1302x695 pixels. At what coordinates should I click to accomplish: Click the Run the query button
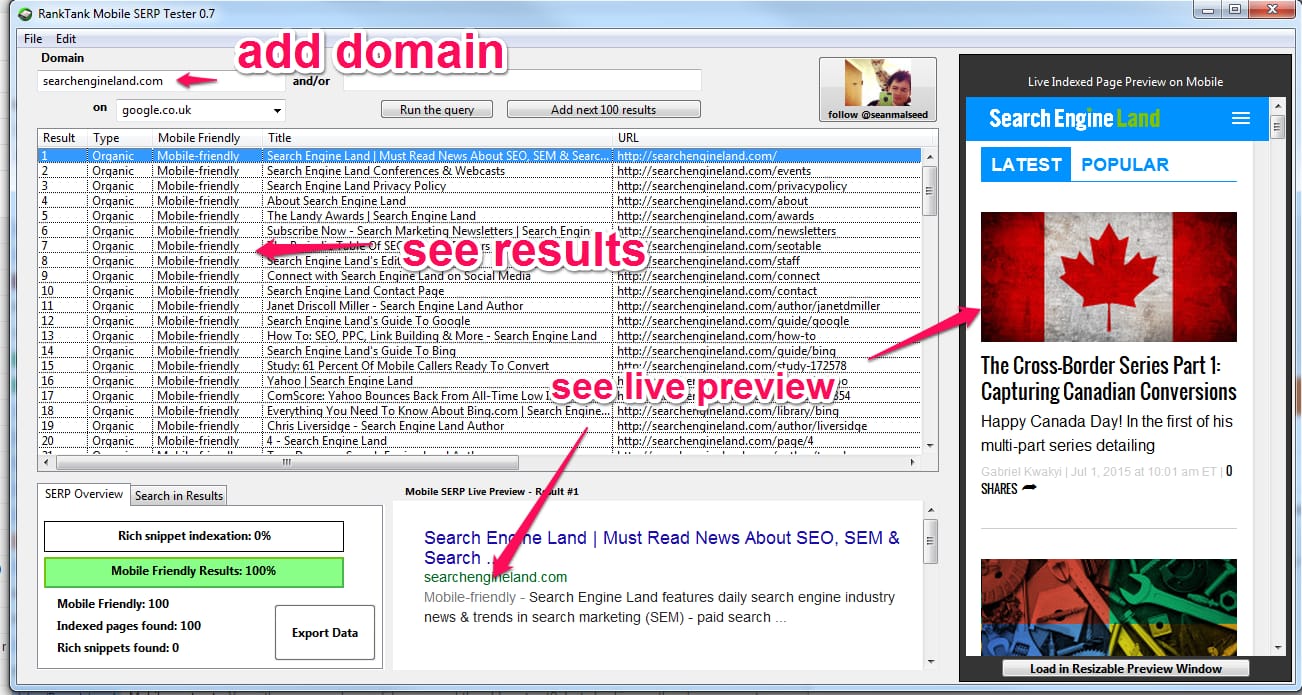436,109
